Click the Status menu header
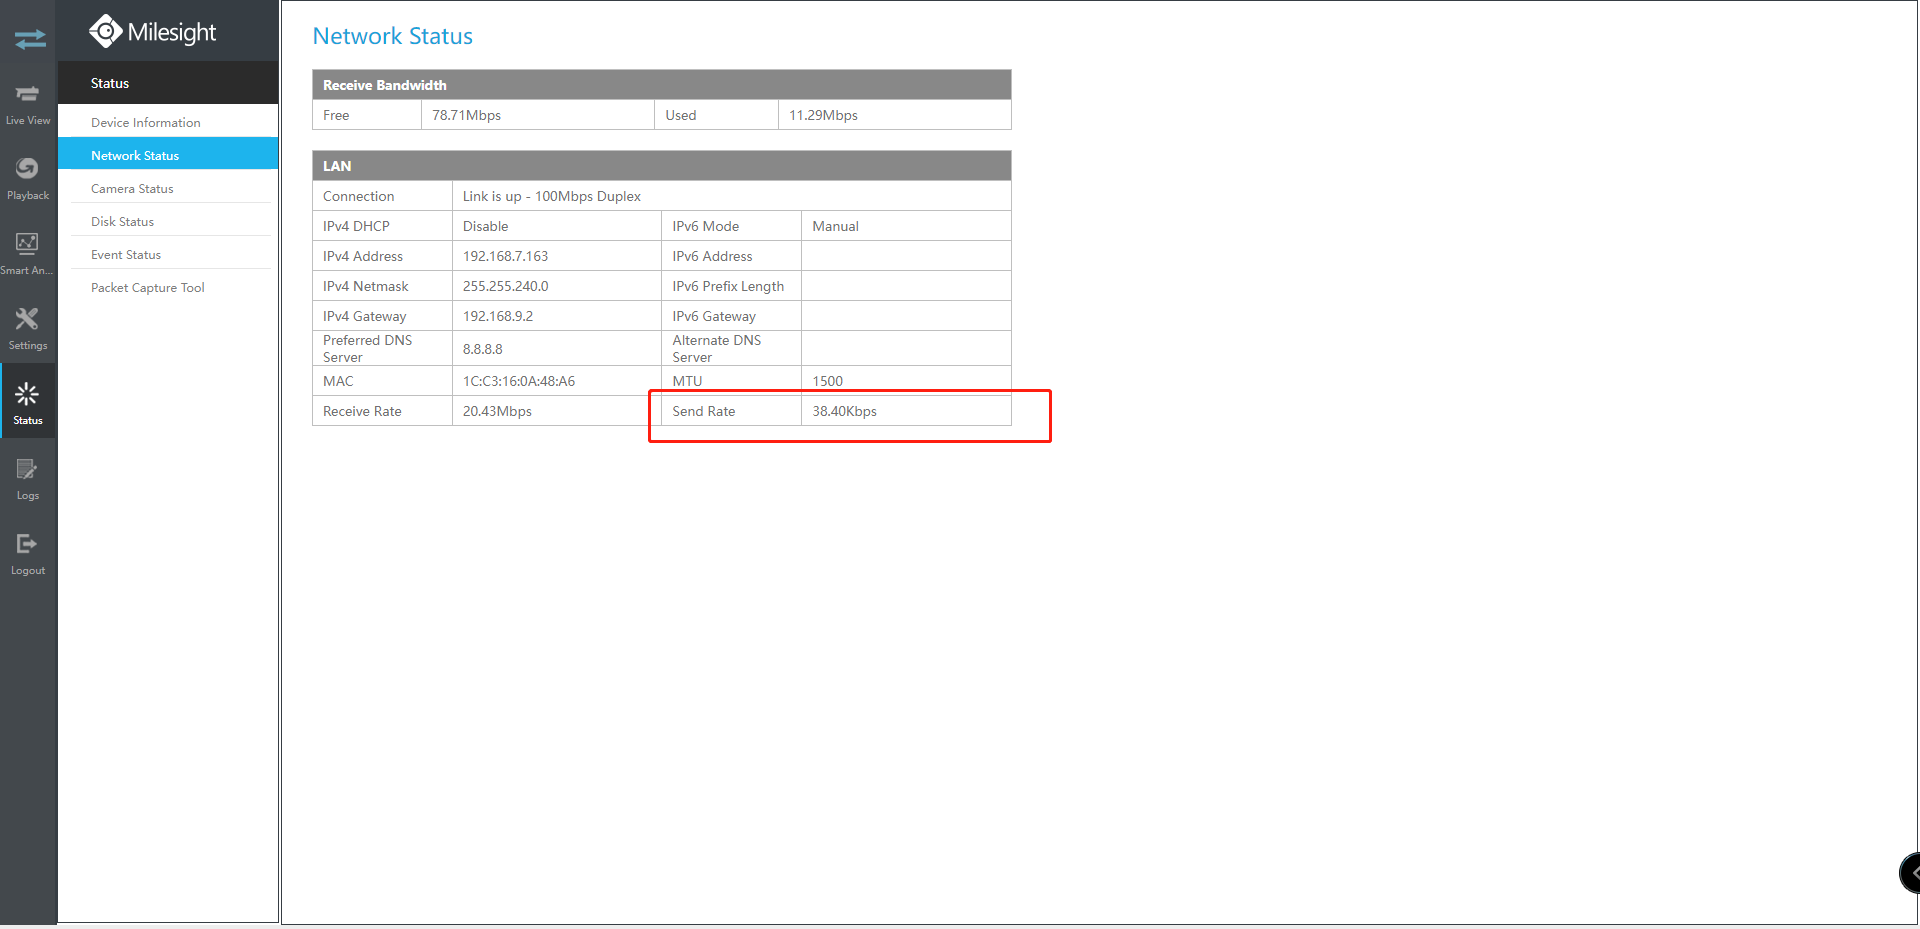Screen dimensions: 1920x929 pyautogui.click(x=168, y=83)
